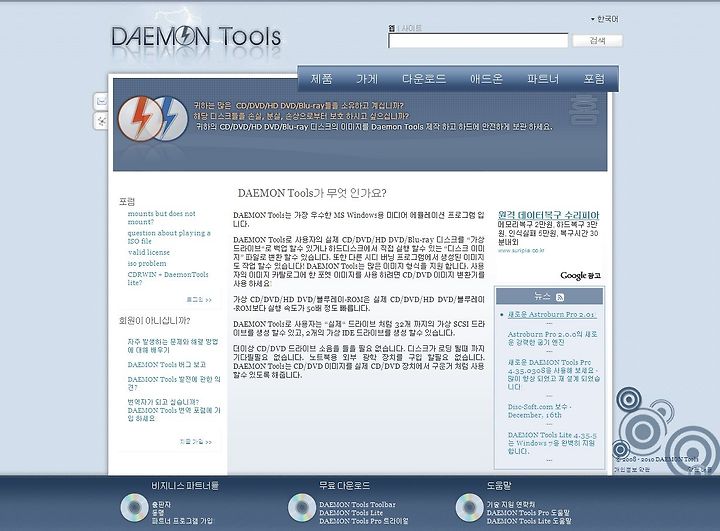This screenshot has width=720, height=531.
Task: Focus the search text field
Action: (478, 40)
